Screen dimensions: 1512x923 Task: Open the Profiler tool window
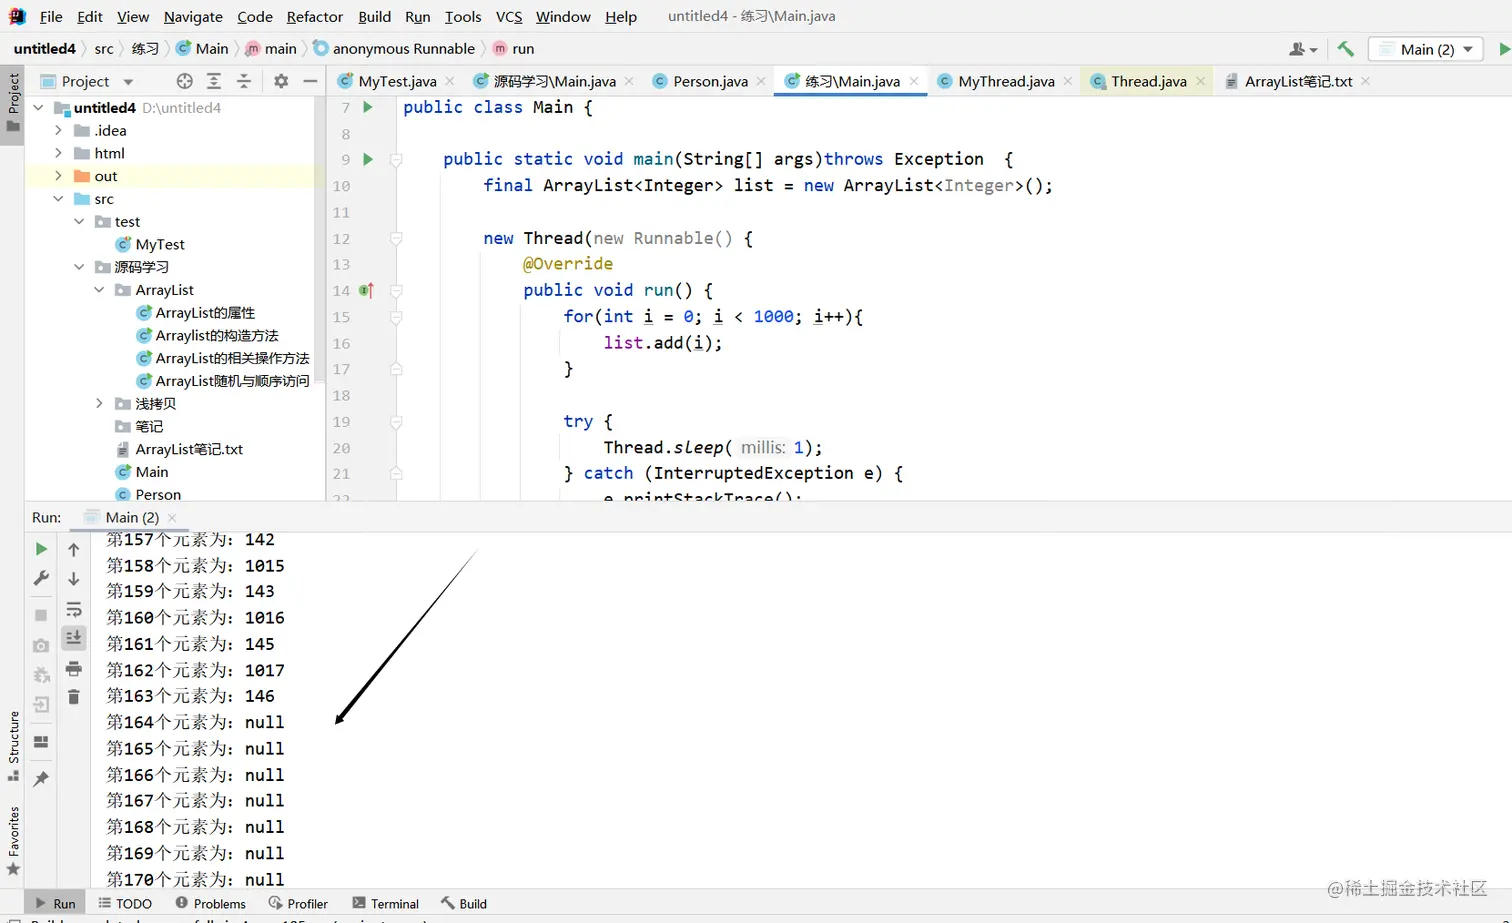pos(298,903)
